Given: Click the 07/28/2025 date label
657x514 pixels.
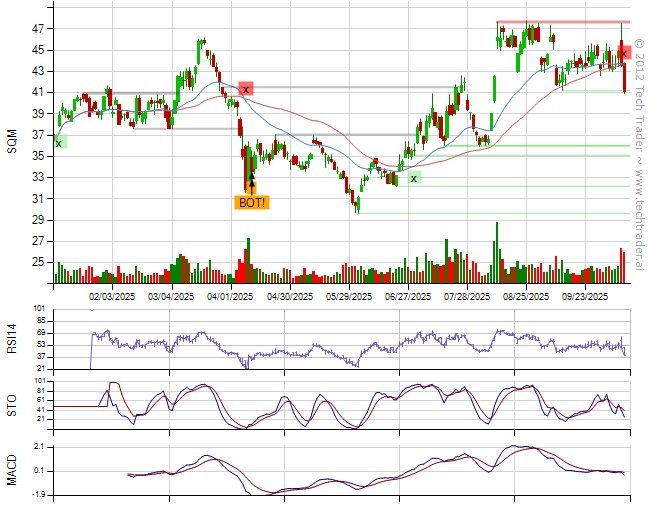Looking at the screenshot, I should [x=468, y=296].
